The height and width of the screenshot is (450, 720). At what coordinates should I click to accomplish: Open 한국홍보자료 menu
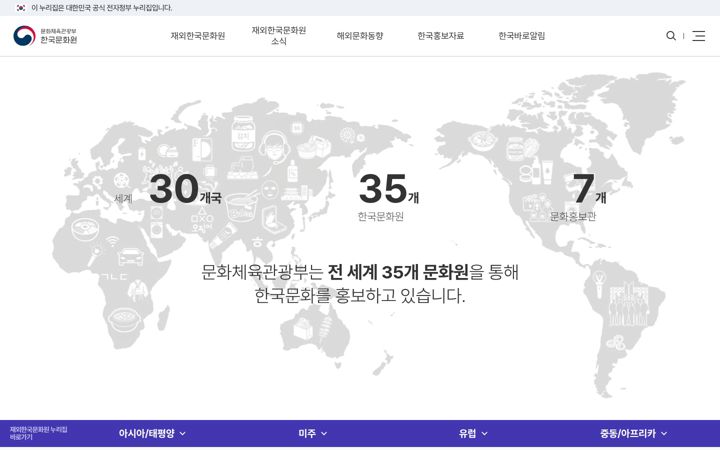coord(440,36)
